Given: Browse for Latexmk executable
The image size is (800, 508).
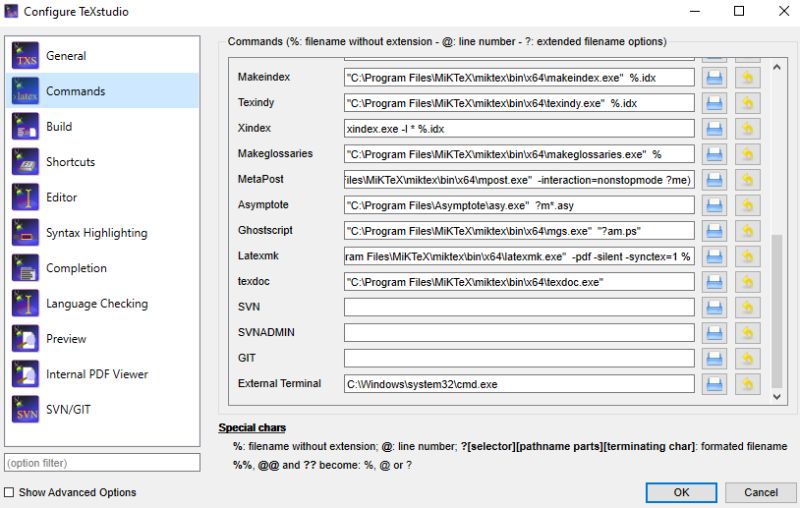Looking at the screenshot, I should [714, 256].
